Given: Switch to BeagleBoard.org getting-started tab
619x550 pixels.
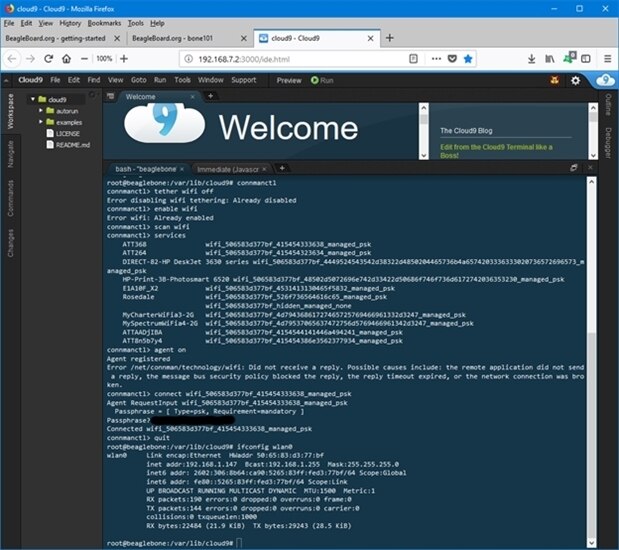Looking at the screenshot, I should 55,38.
